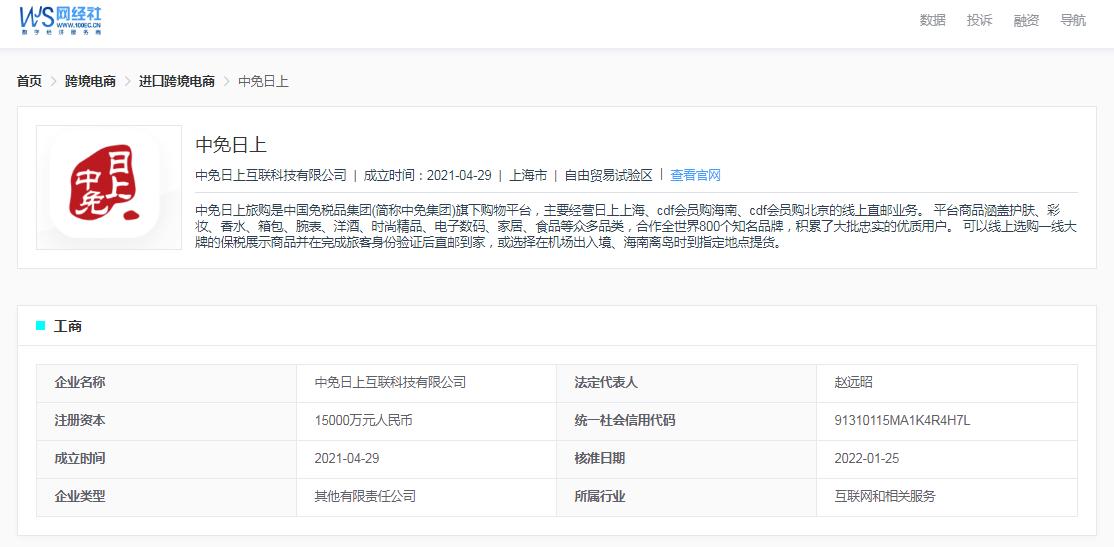Select the 核准日期 label cell
This screenshot has width=1114, height=547.
(686, 459)
